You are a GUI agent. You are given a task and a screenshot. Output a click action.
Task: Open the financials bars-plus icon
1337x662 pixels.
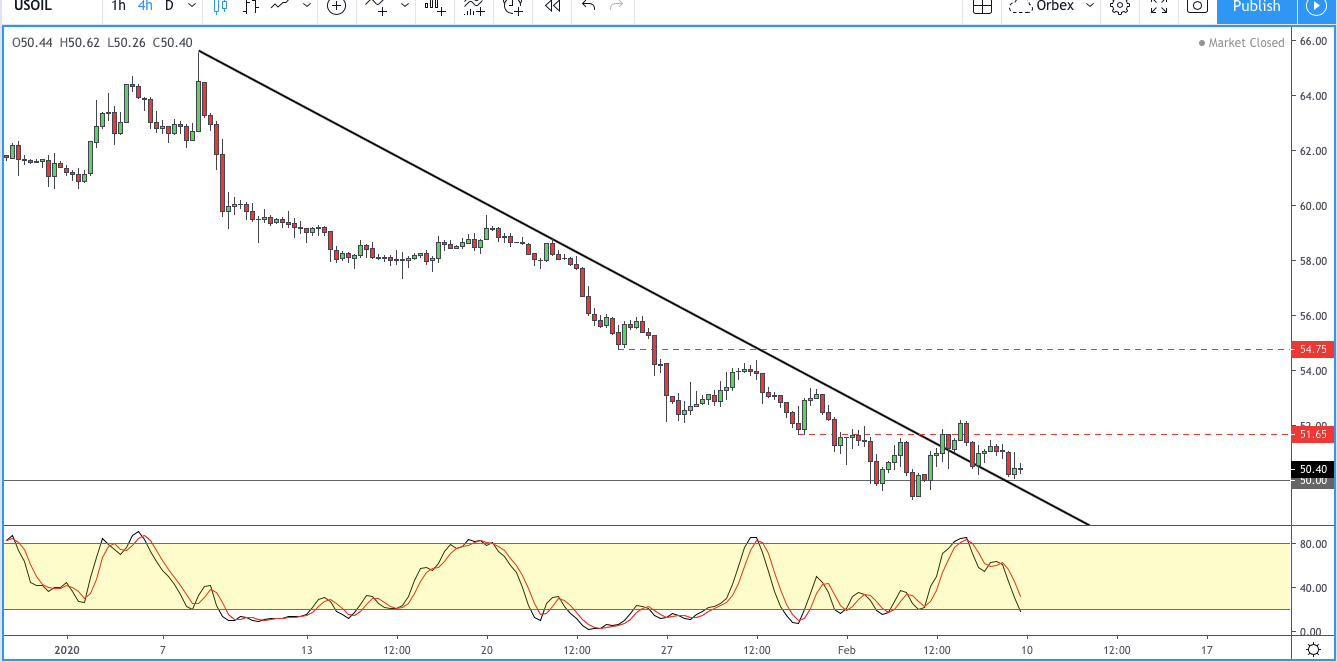(435, 6)
